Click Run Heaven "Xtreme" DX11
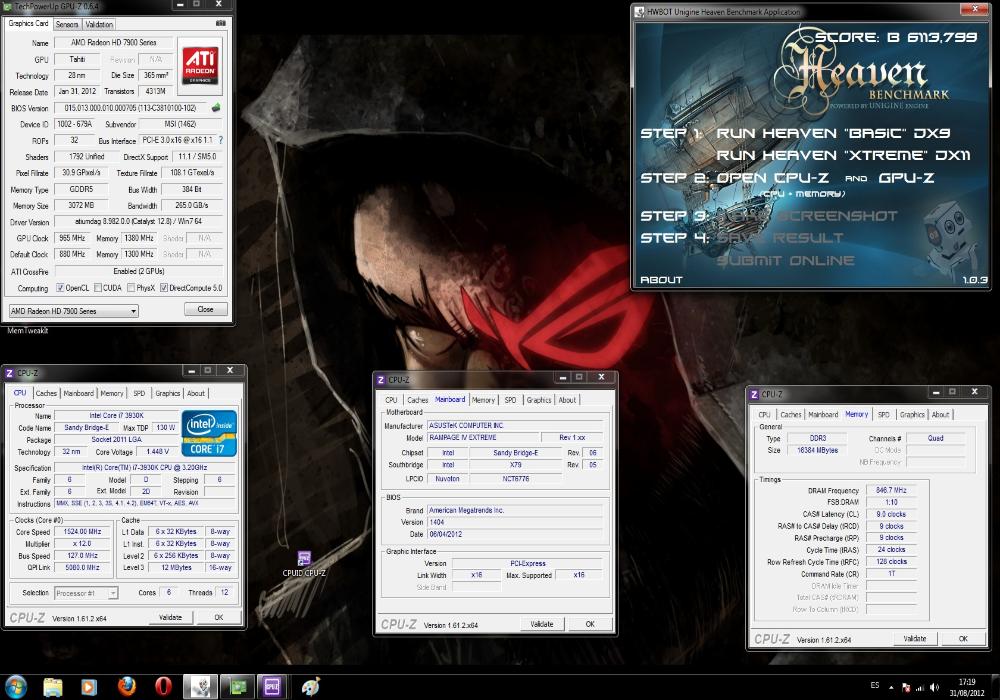 [843, 156]
